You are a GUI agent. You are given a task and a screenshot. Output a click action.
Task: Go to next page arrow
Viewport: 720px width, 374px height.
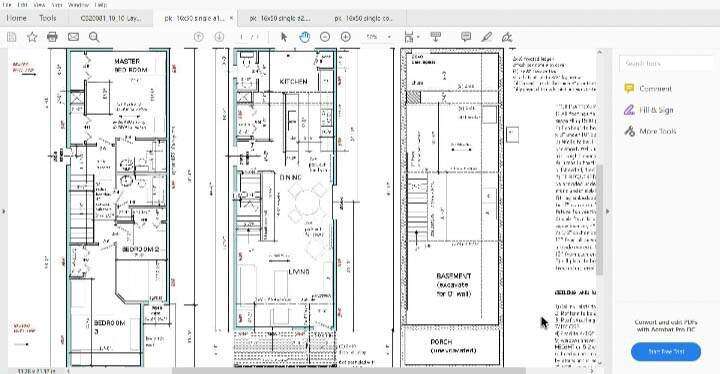pos(219,37)
